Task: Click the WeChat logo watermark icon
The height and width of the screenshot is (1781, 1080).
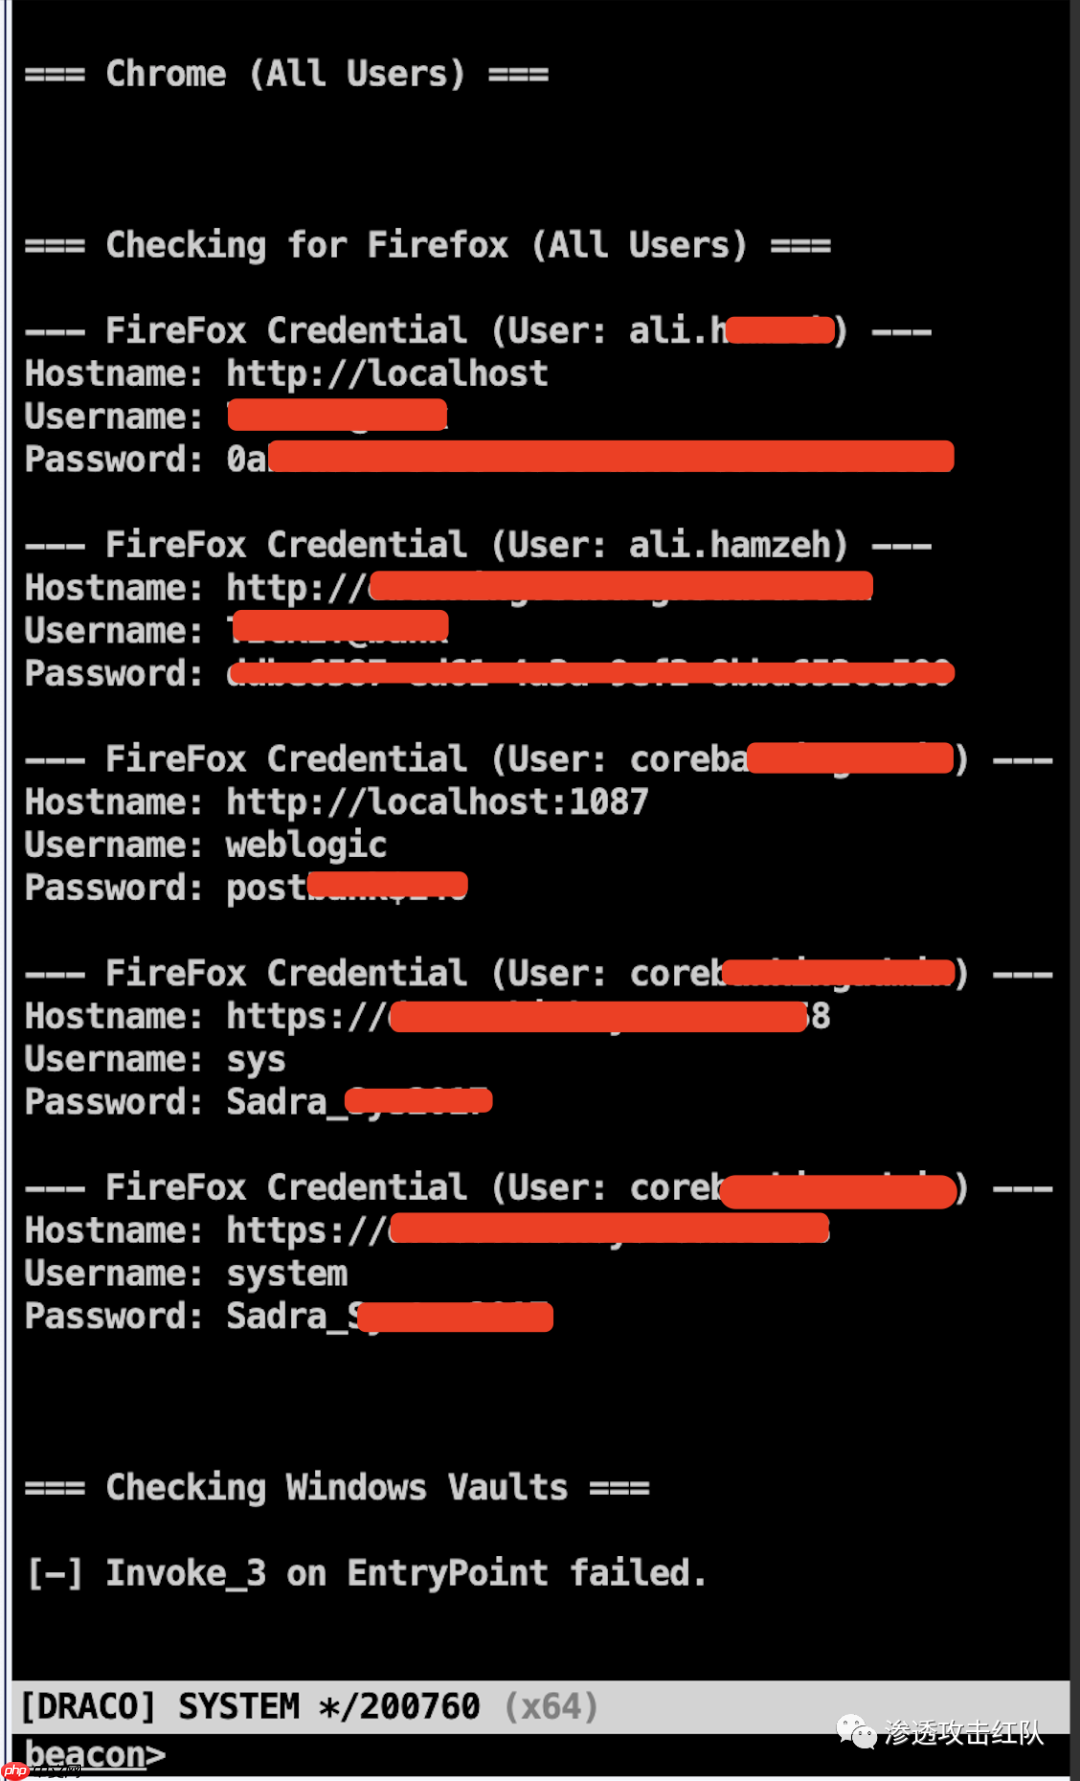Action: point(856,1731)
